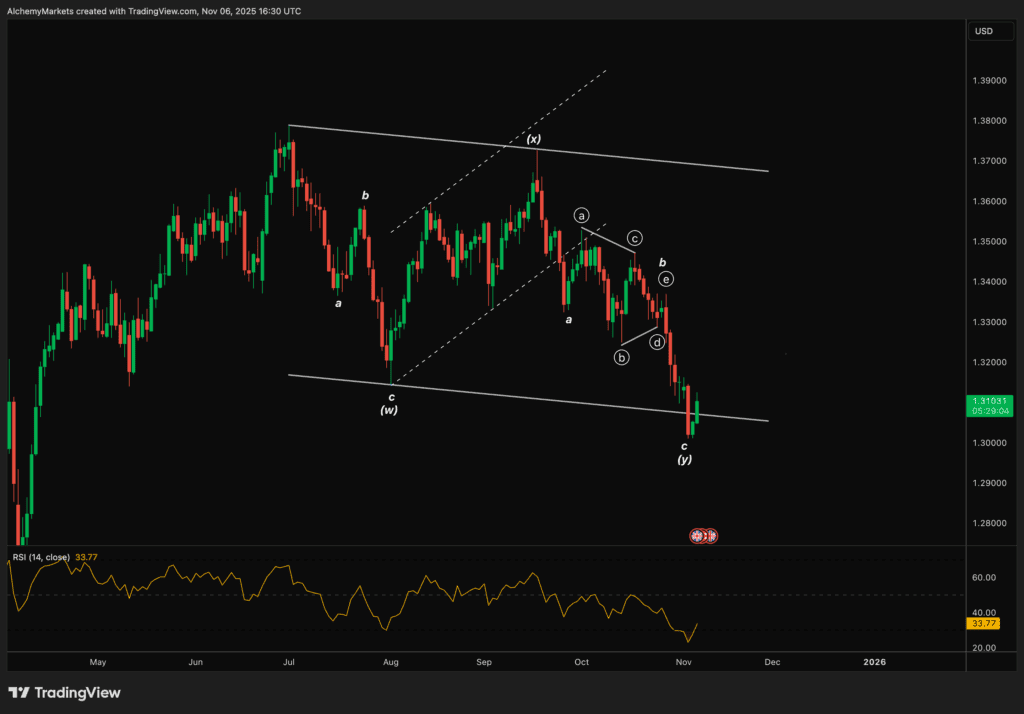1024x714 pixels.
Task: Click the 2026 label on time axis
Action: point(874,662)
